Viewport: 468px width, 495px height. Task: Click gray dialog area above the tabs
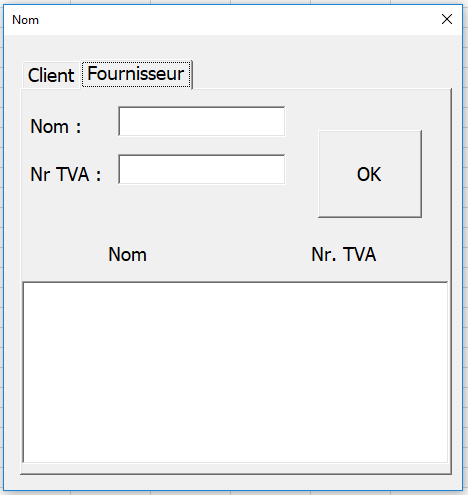tap(233, 47)
